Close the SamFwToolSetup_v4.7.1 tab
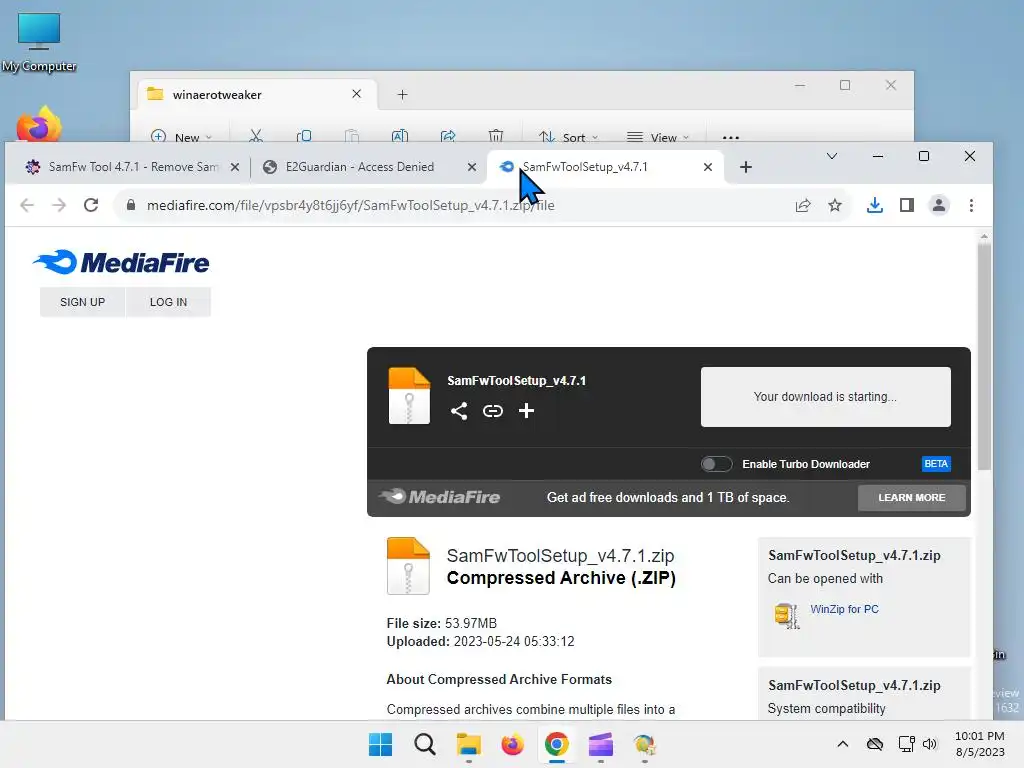 pos(707,167)
